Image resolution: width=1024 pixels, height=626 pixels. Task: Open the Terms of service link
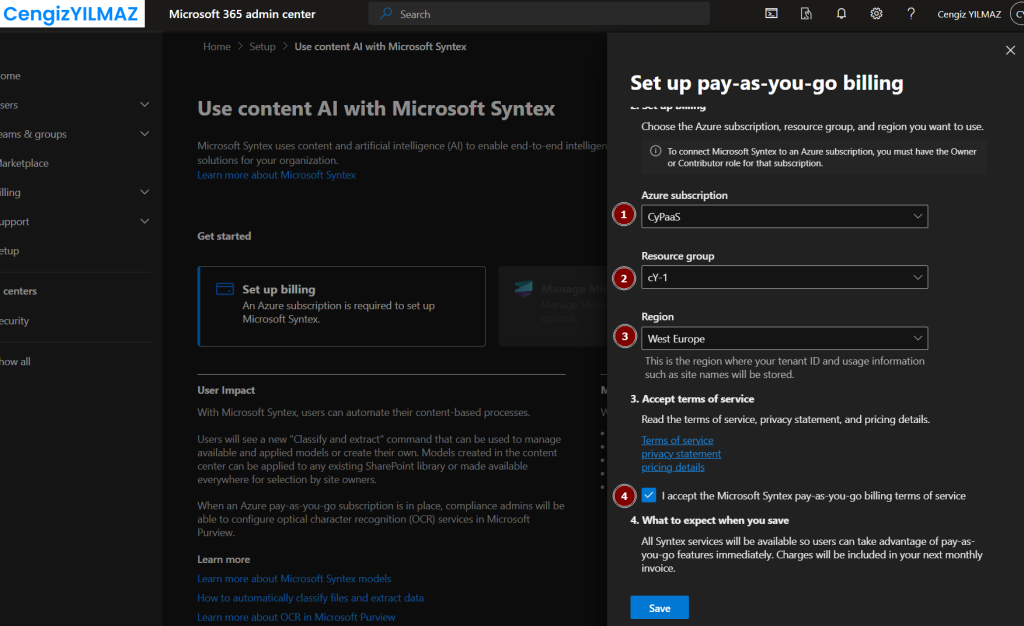tap(677, 440)
